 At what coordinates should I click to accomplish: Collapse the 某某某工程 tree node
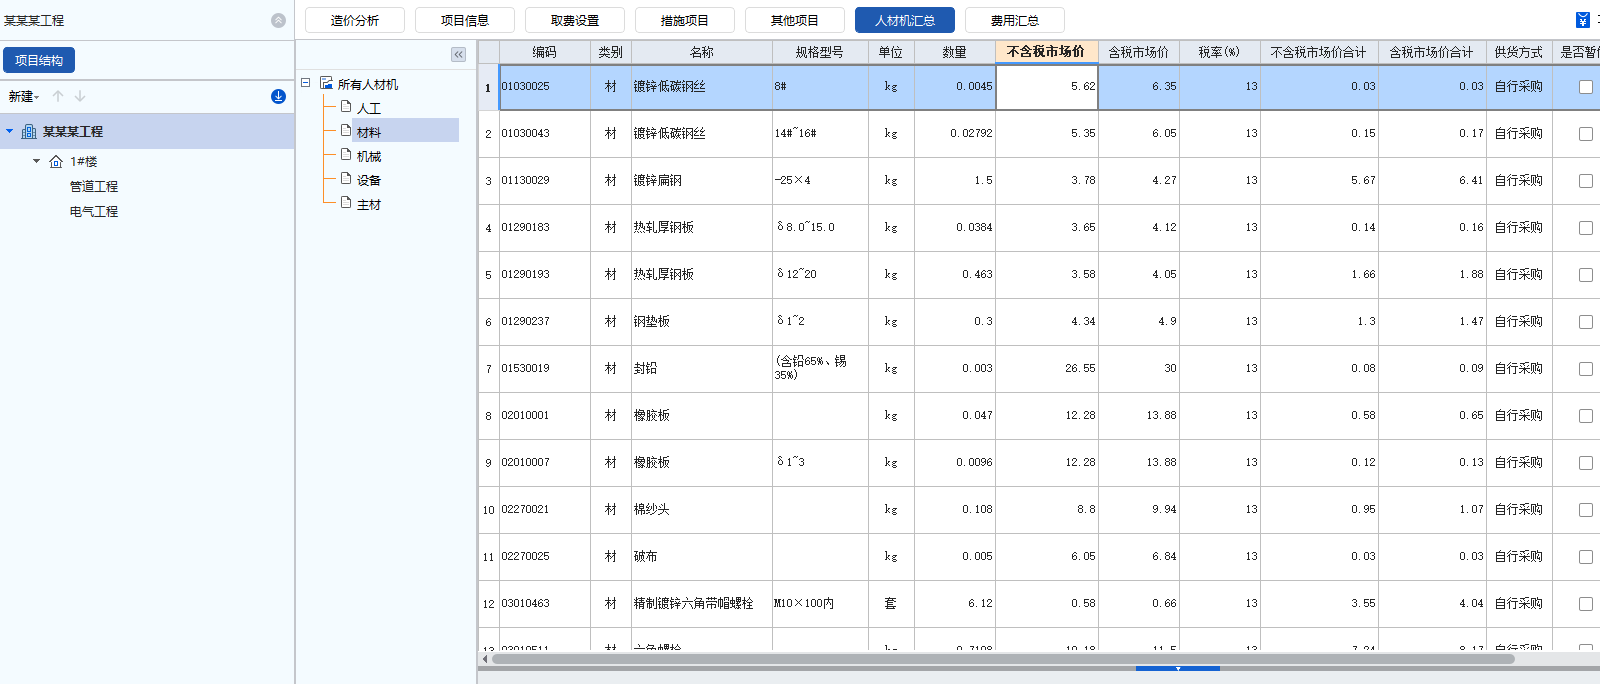click(10, 131)
